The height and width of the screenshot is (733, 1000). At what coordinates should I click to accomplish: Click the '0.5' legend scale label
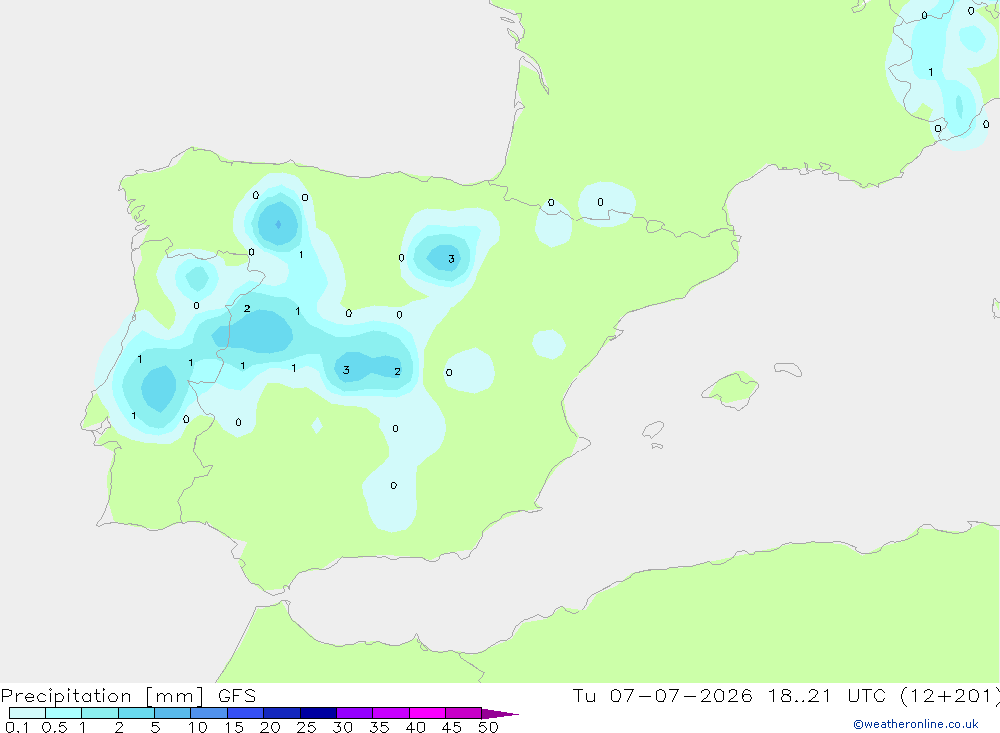pos(54,727)
